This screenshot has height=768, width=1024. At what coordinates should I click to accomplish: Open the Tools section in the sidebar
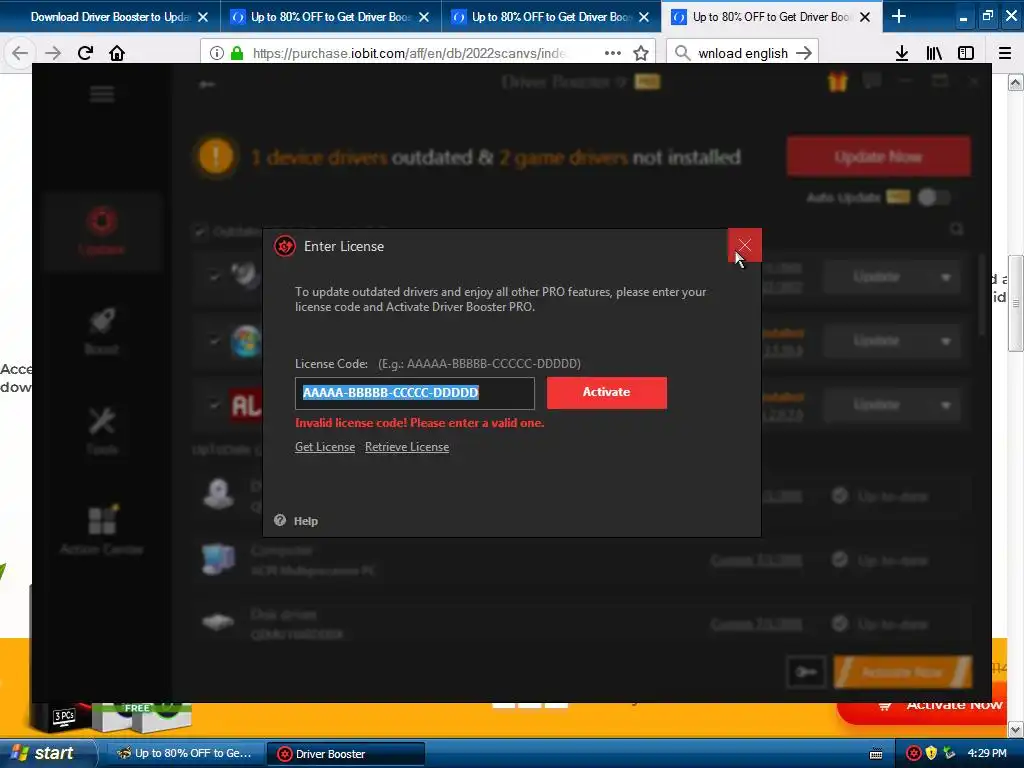point(102,430)
